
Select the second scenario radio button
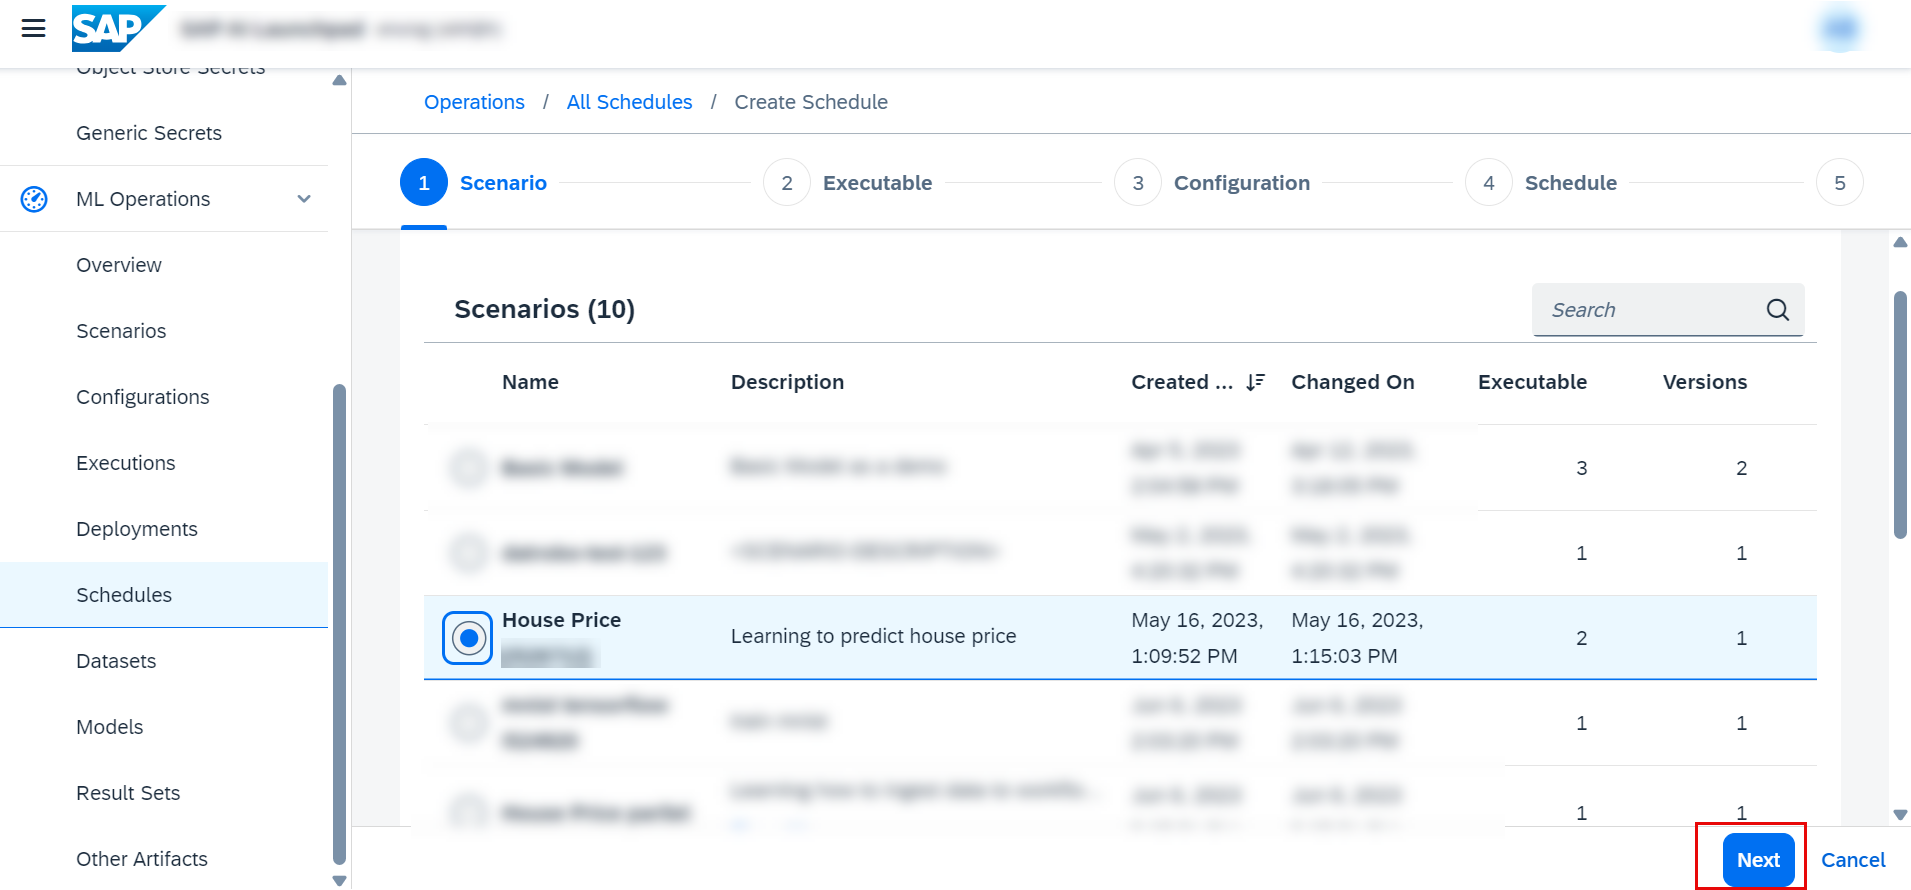point(468,553)
